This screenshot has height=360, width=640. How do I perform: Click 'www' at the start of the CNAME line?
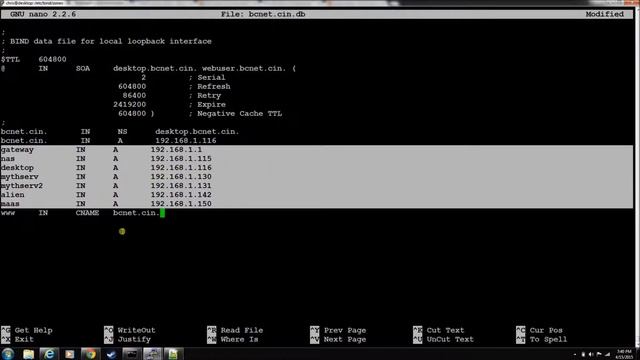coord(8,213)
